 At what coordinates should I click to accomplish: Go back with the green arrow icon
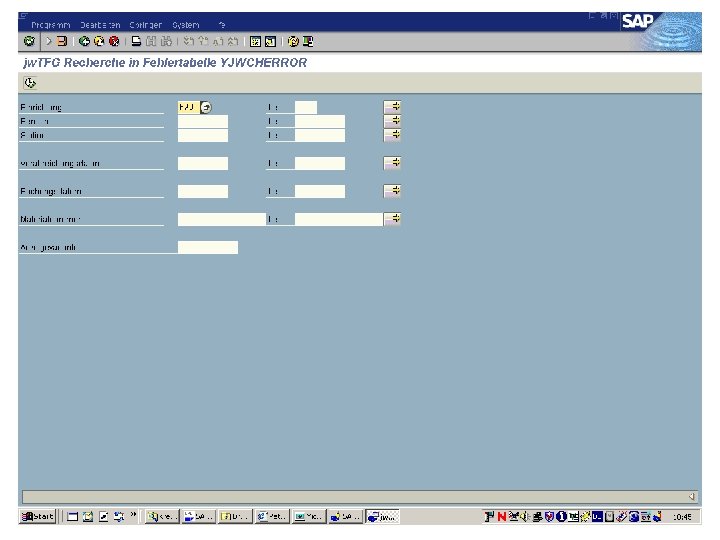pyautogui.click(x=84, y=41)
